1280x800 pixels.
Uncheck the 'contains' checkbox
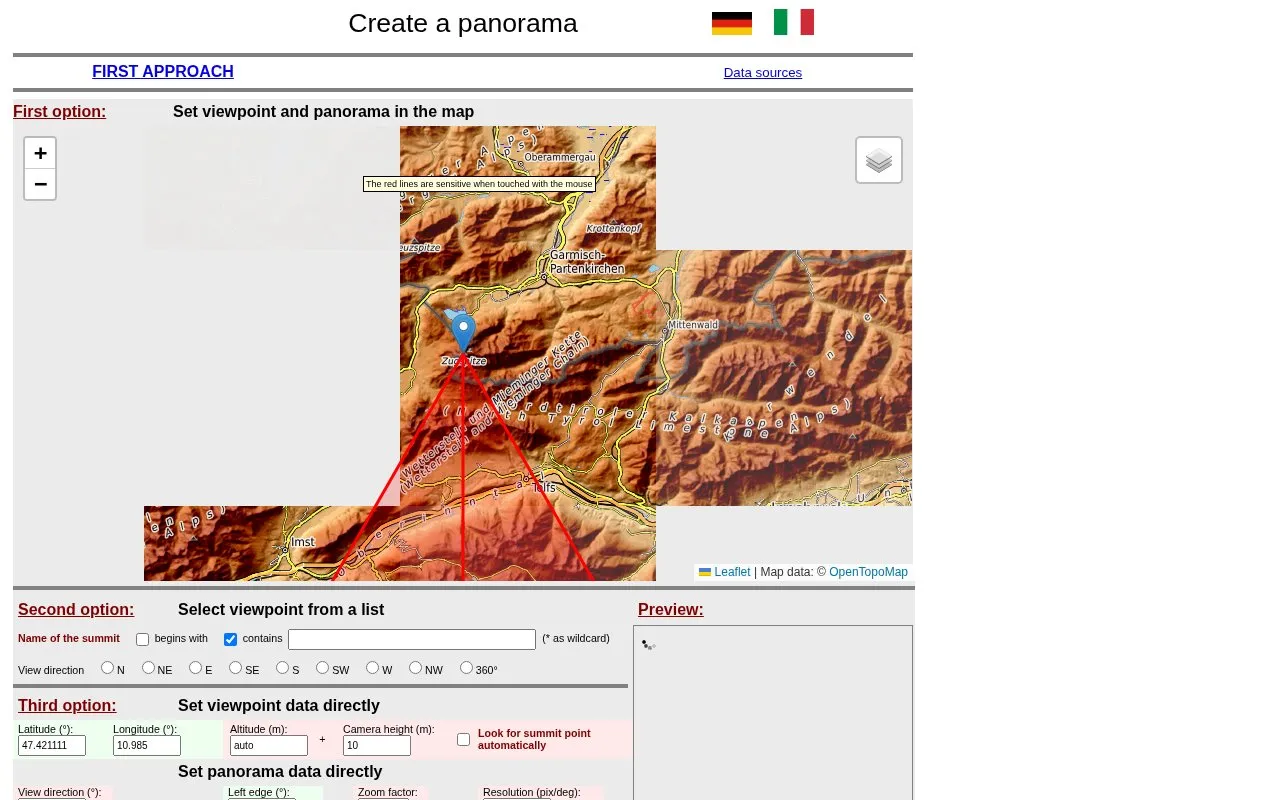(230, 639)
